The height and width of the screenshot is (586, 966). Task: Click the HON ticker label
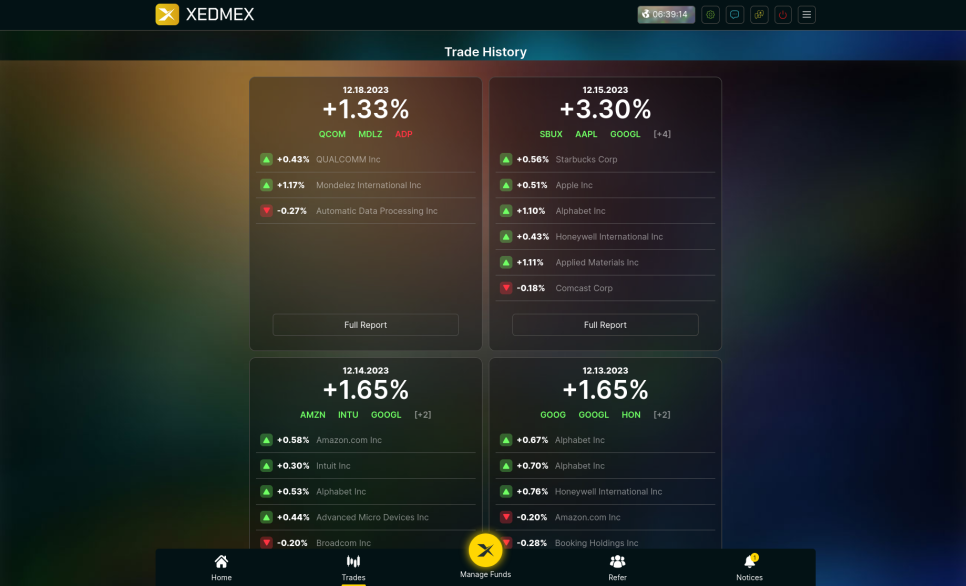coord(631,415)
